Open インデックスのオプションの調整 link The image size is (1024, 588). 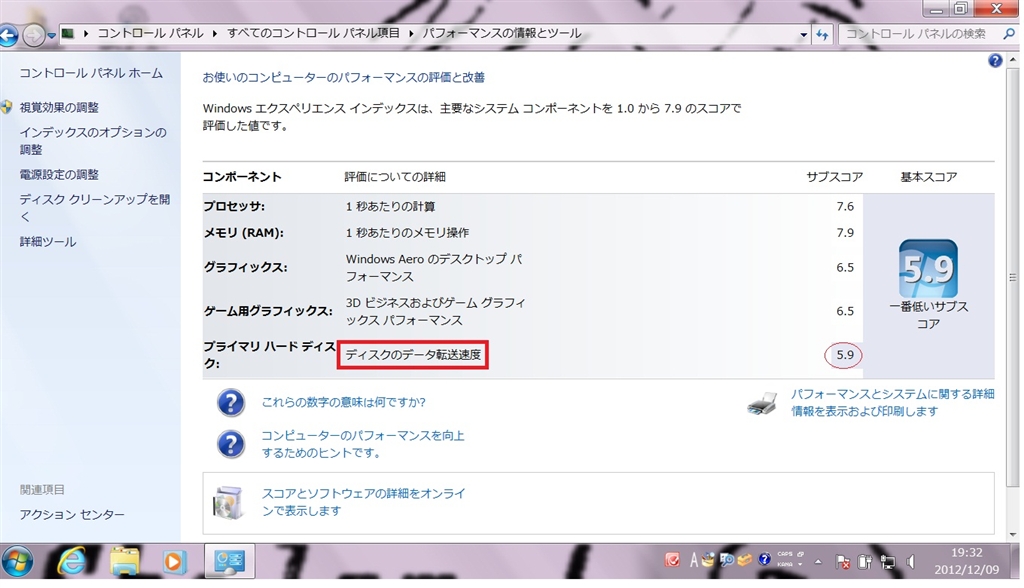point(93,140)
